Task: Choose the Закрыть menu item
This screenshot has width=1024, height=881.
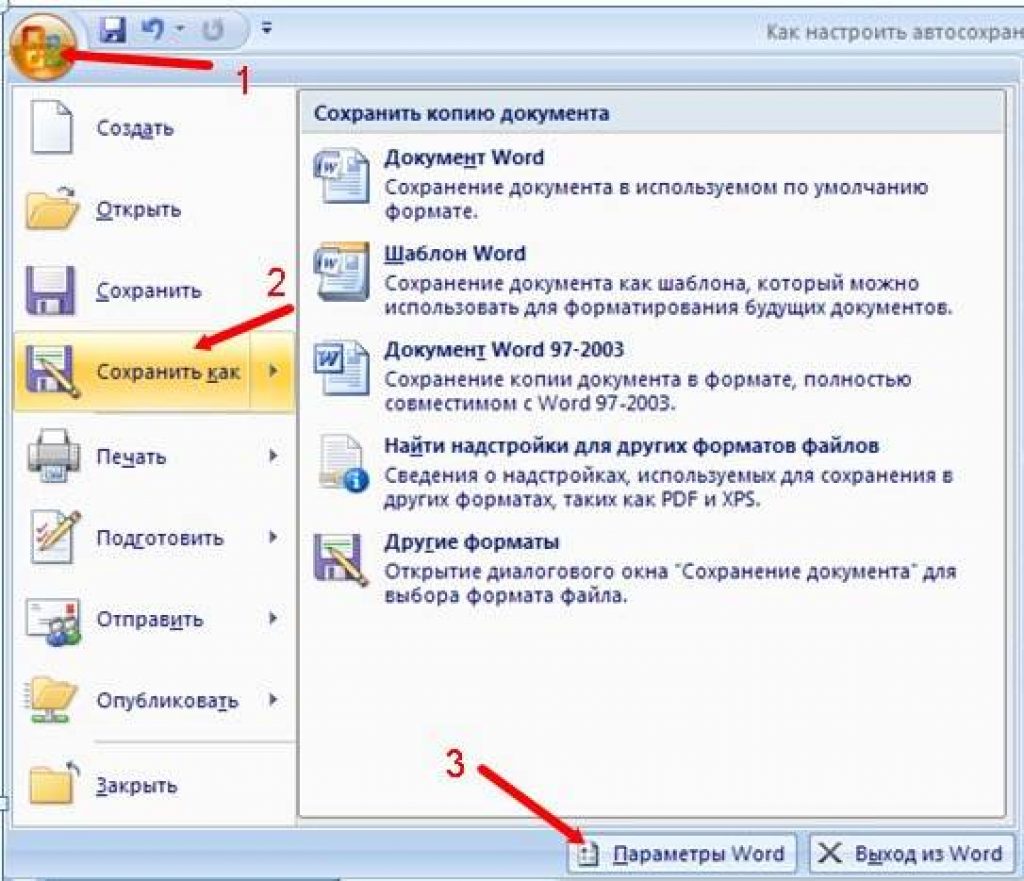Action: [x=153, y=784]
